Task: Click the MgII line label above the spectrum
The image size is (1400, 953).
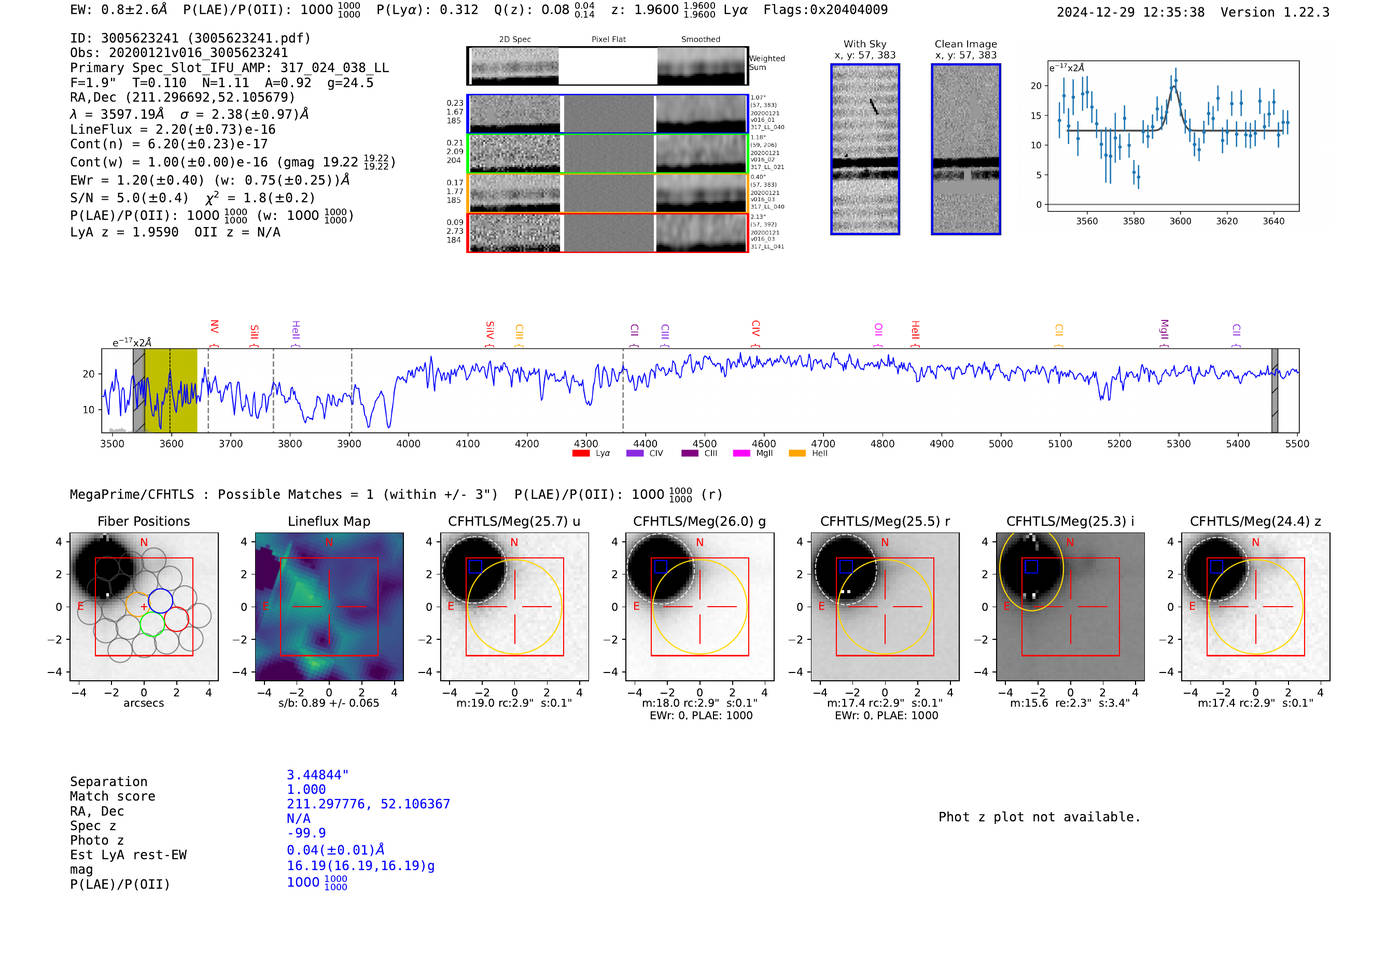Action: click(1164, 330)
